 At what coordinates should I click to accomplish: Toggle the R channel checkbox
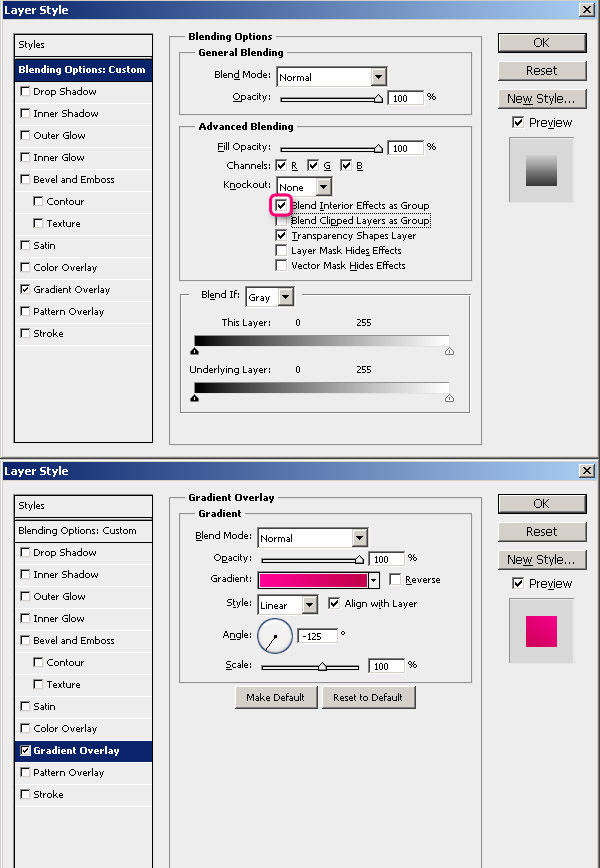(281, 165)
